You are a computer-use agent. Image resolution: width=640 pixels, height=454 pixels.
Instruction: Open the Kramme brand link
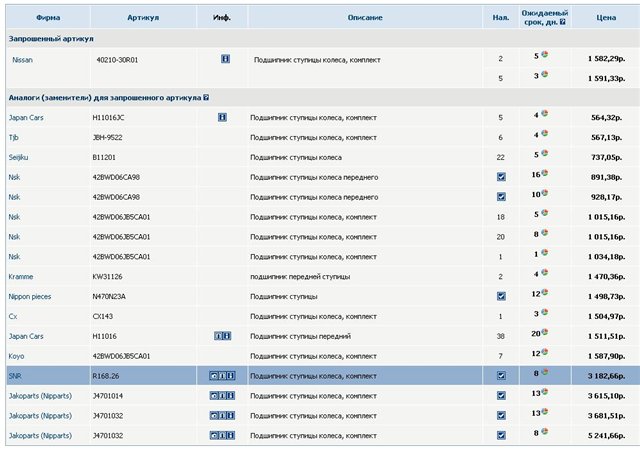click(x=21, y=276)
